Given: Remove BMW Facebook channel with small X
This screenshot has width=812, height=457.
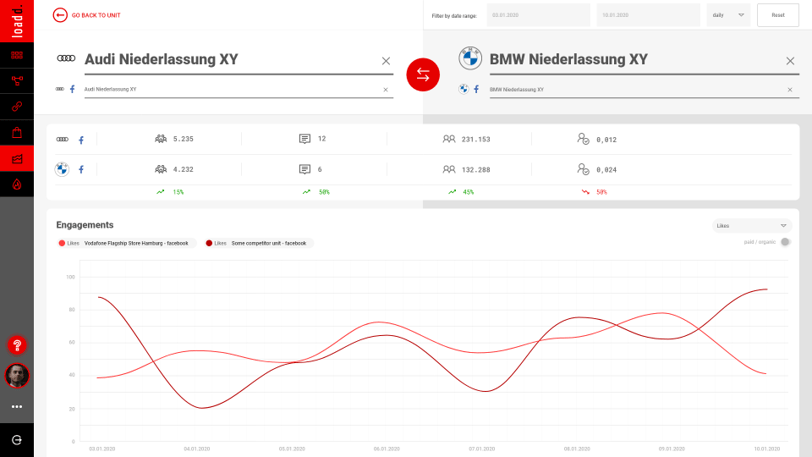Looking at the screenshot, I should pos(790,90).
